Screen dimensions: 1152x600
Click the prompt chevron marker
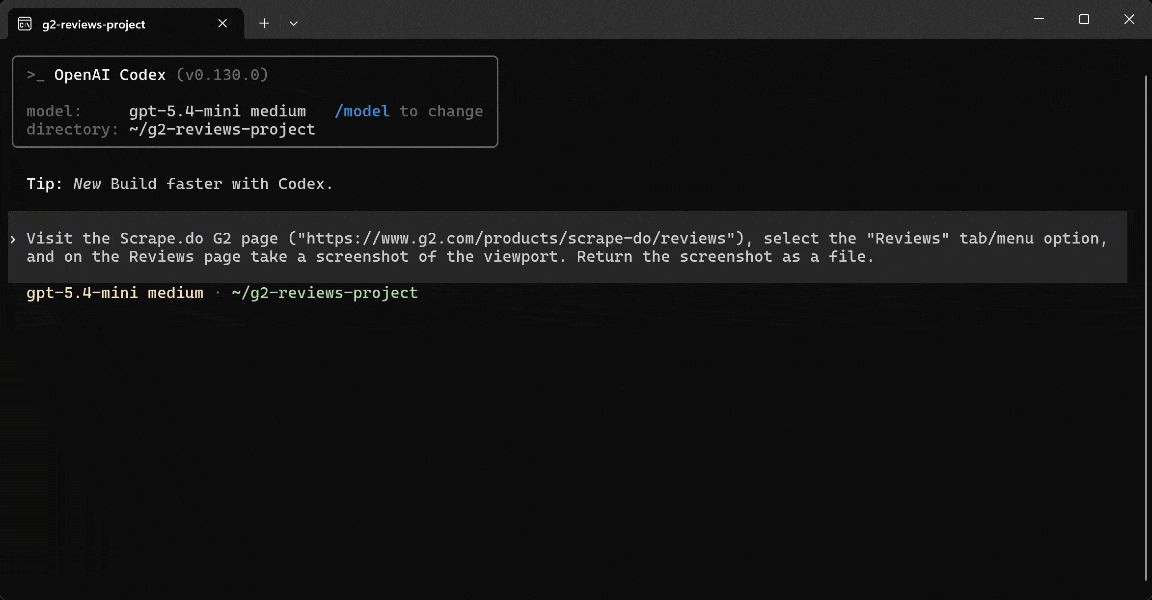13,239
